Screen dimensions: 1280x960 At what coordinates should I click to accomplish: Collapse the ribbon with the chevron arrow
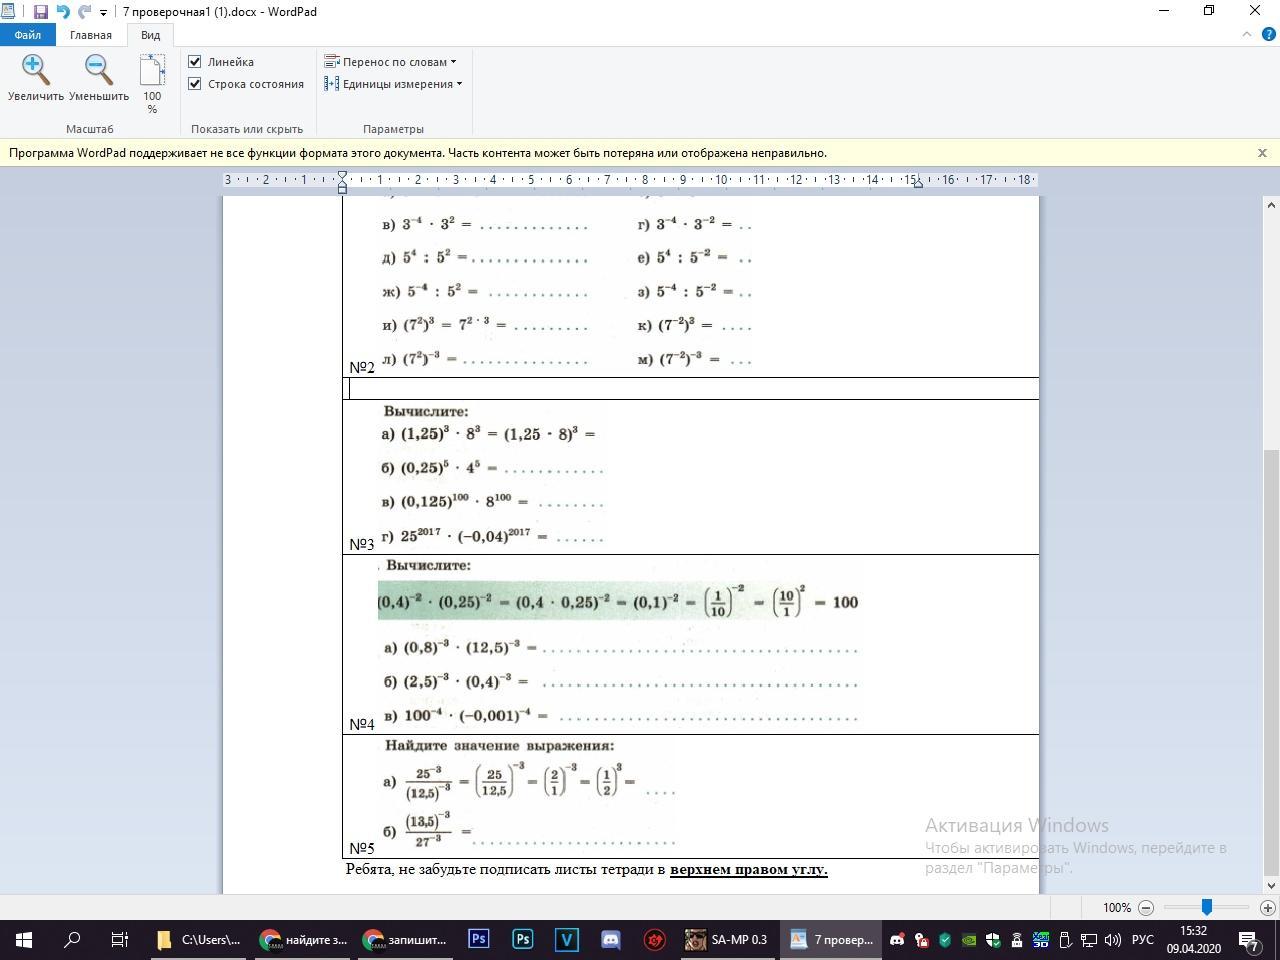pos(1246,34)
